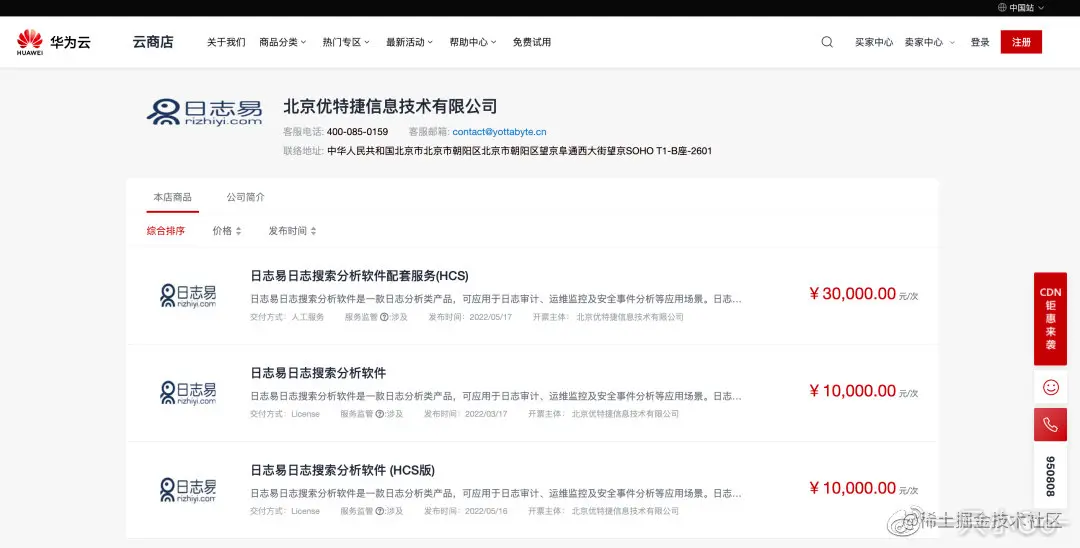Open product thumbnail for 配套服务(HCS)
Viewport: 1080px width, 548px height.
click(188, 295)
